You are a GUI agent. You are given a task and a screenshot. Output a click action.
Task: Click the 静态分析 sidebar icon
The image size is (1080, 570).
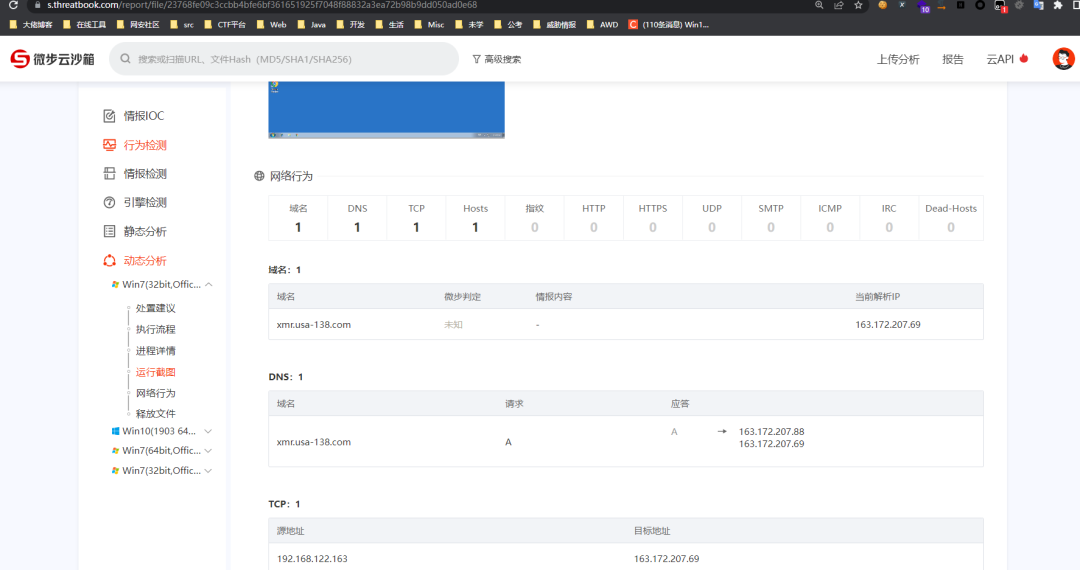[109, 231]
